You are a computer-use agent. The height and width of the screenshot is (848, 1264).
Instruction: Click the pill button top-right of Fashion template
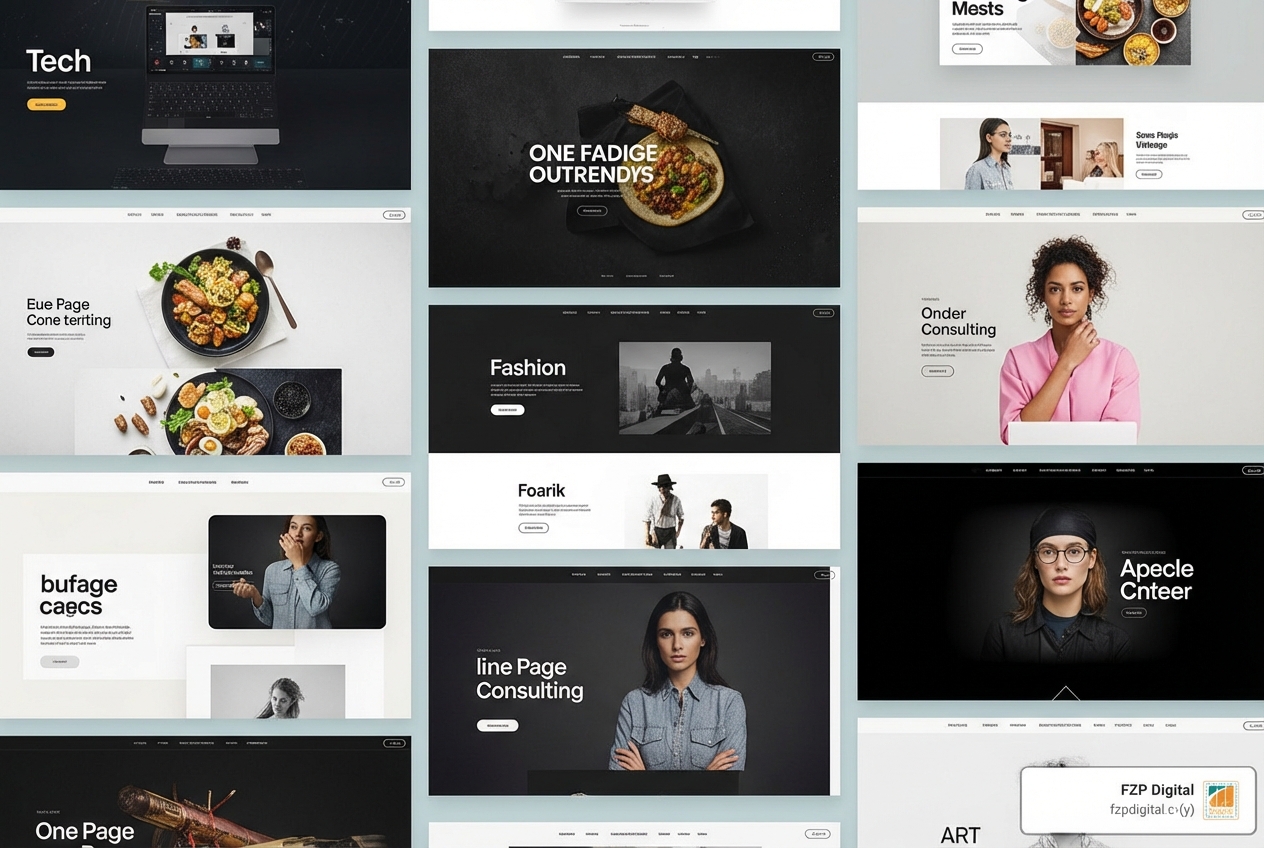click(822, 312)
